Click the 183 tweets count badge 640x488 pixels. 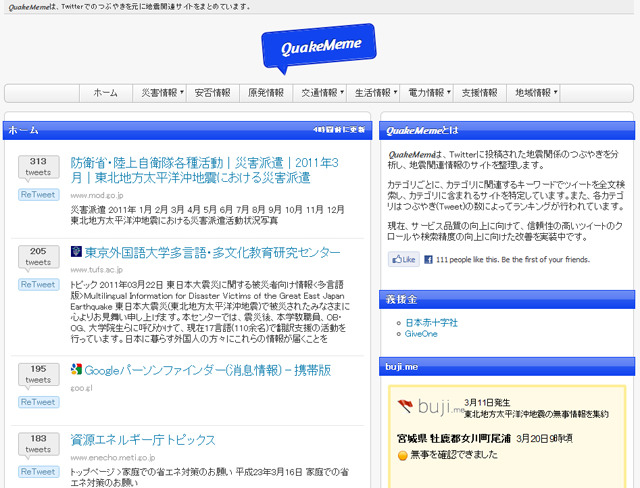[x=38, y=444]
